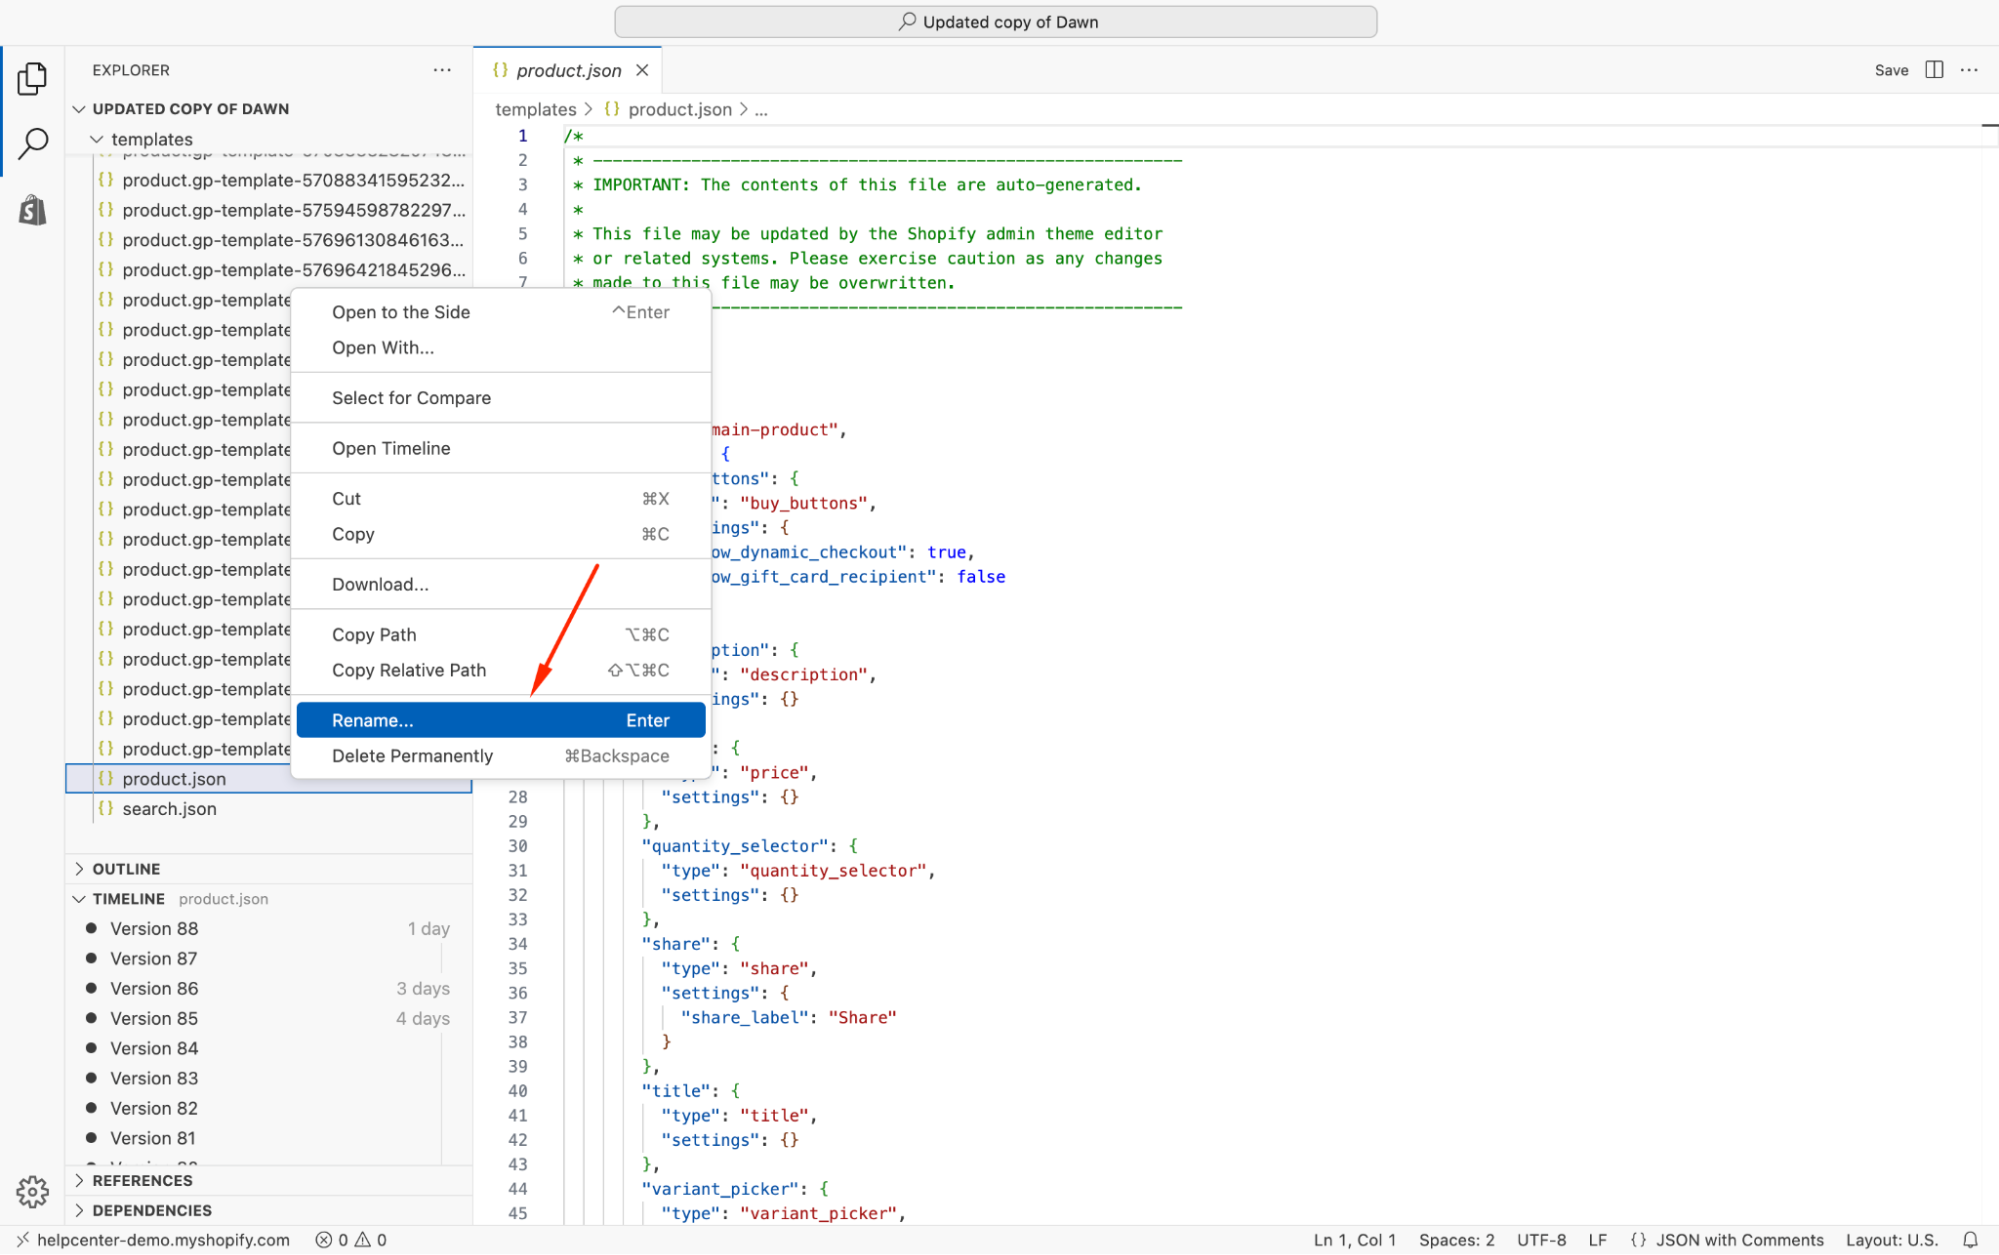Open Explorer panel more actions ellipsis
This screenshot has width=1999, height=1255.
442,70
